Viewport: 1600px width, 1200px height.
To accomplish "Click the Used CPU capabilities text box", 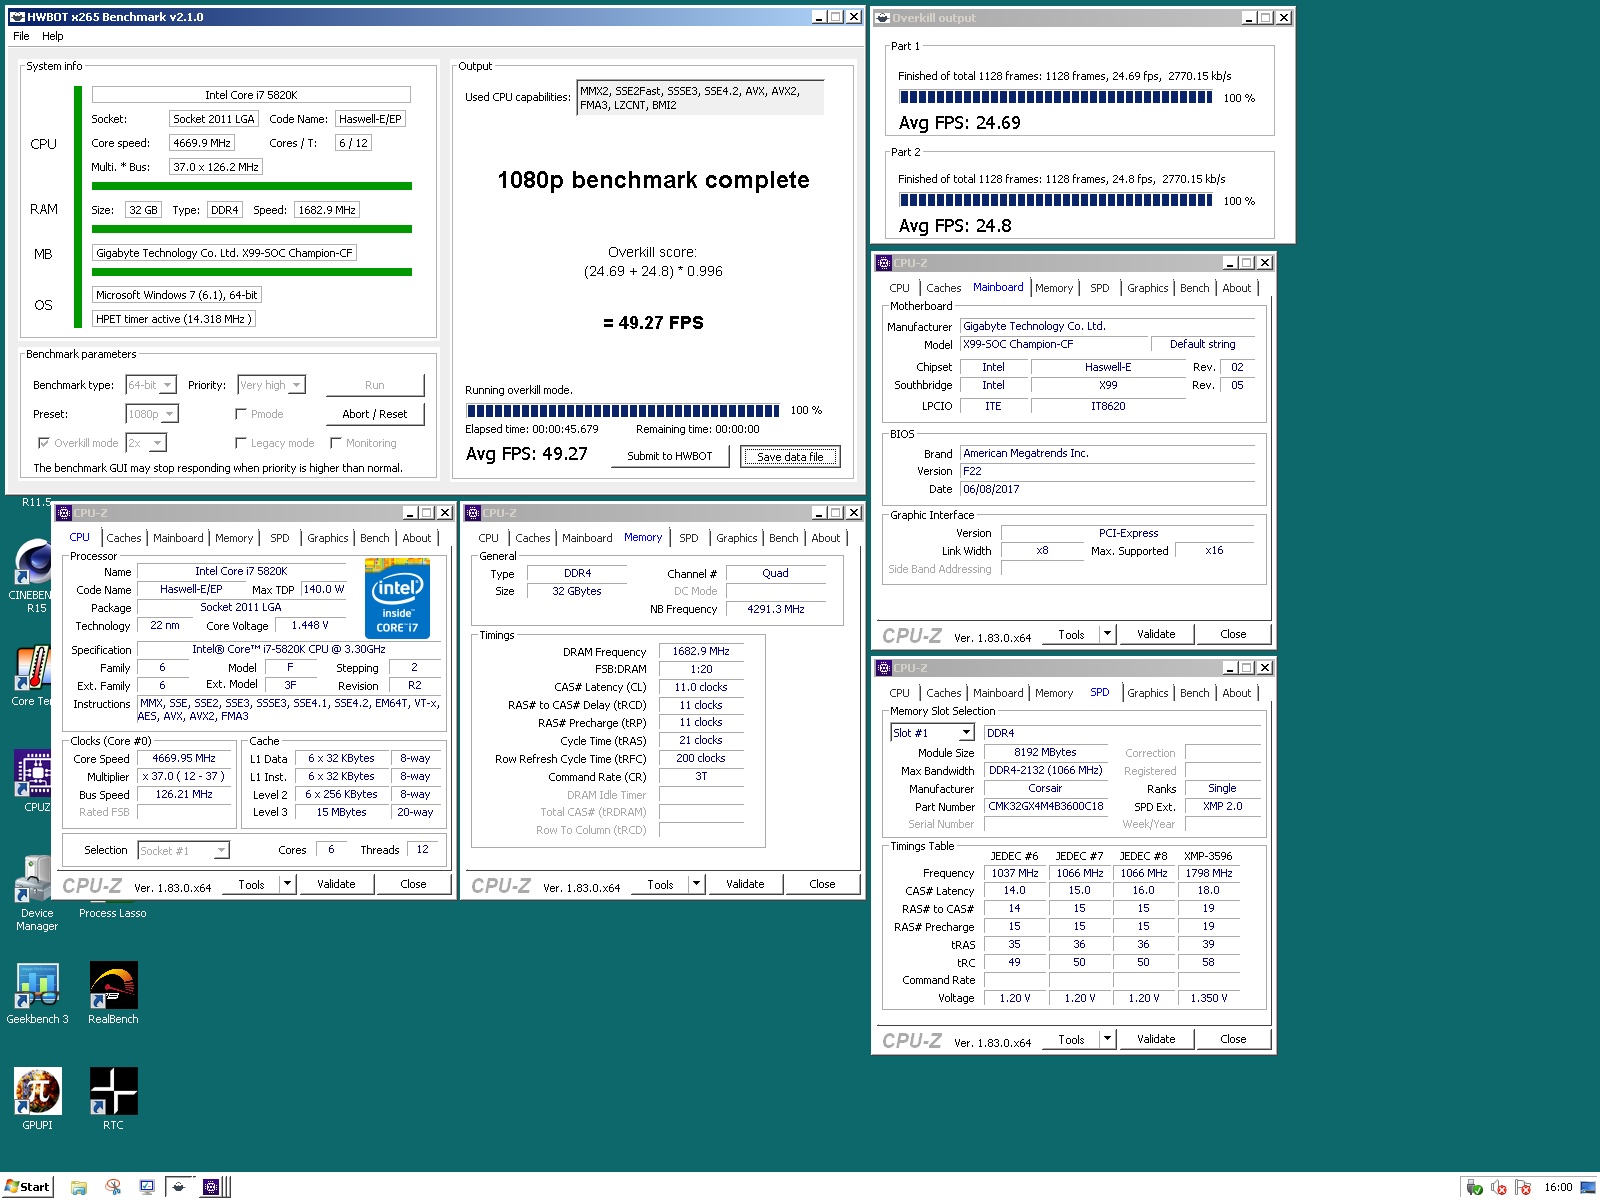I will (x=700, y=97).
